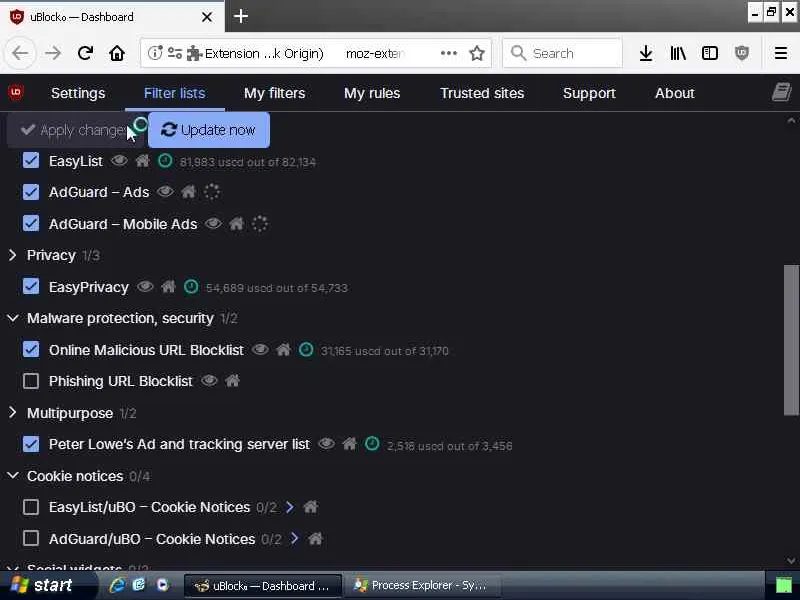Screen dimensions: 800x600
Task: Collapse Malware protection, security section
Action: (x=13, y=318)
